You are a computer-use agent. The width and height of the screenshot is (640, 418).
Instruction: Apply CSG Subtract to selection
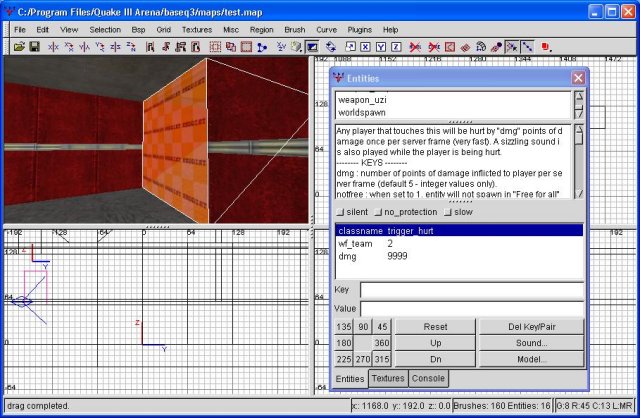215,47
